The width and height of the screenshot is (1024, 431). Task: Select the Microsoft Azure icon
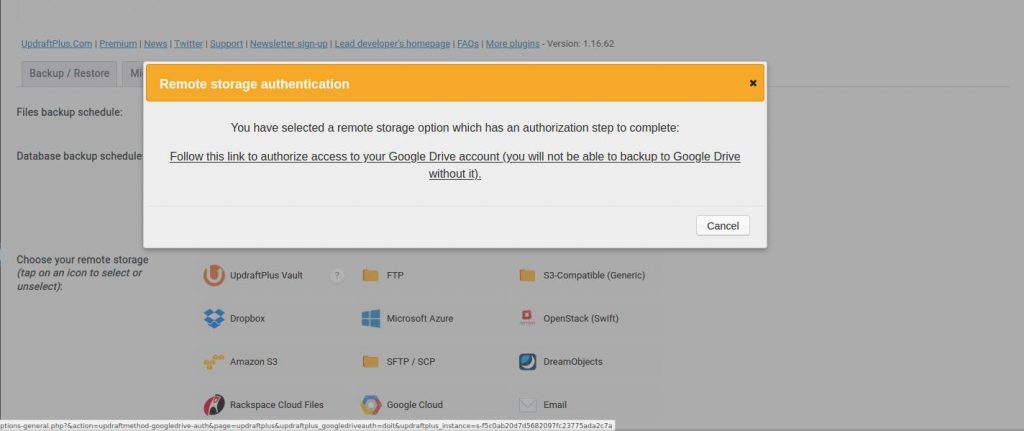pos(370,319)
